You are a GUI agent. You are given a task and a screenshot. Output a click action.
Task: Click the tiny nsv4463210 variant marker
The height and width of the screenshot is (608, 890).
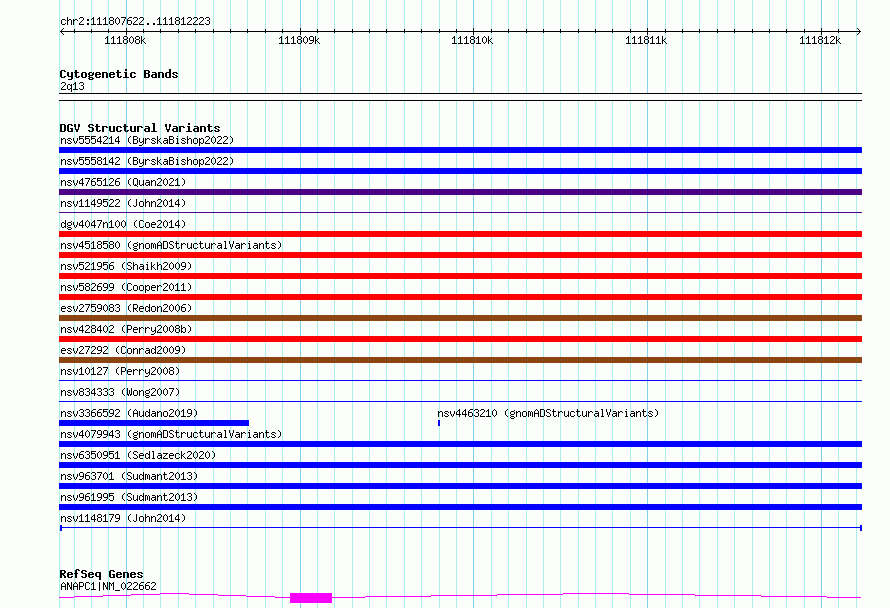(x=439, y=423)
